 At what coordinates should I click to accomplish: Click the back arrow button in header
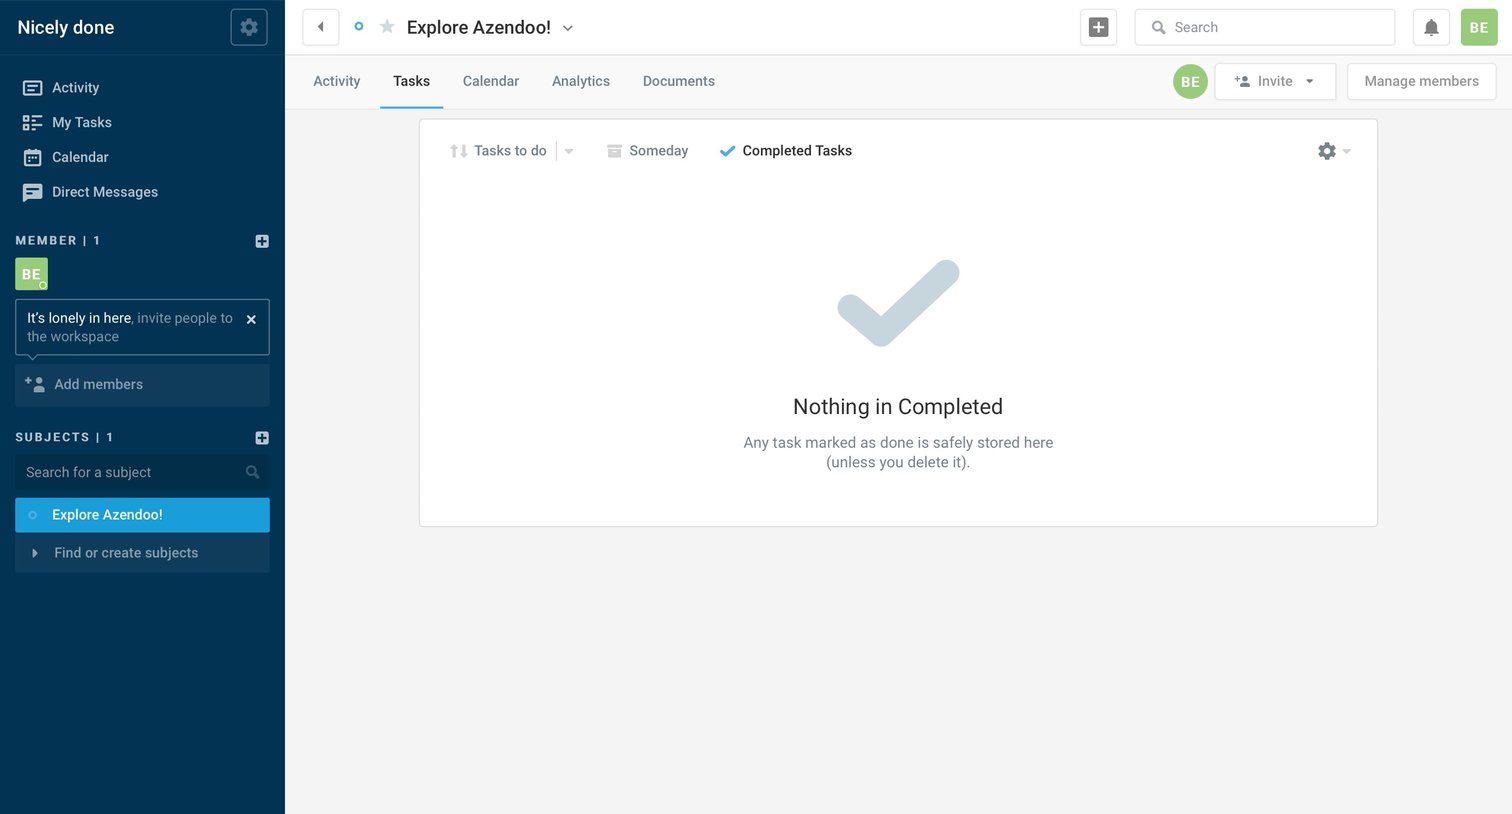pos(320,27)
